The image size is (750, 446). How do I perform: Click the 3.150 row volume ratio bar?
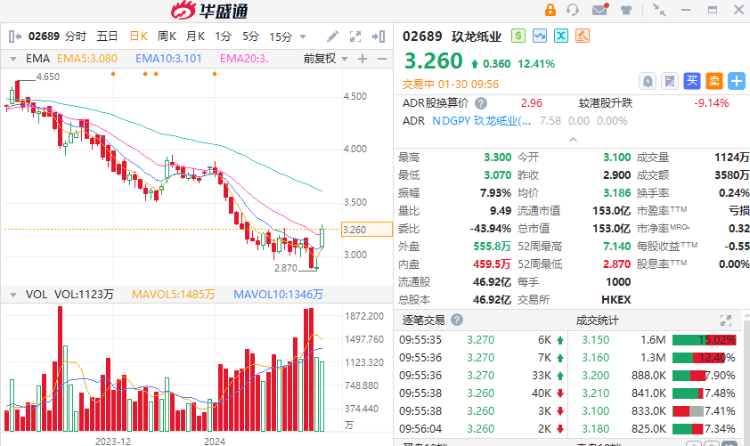704,340
